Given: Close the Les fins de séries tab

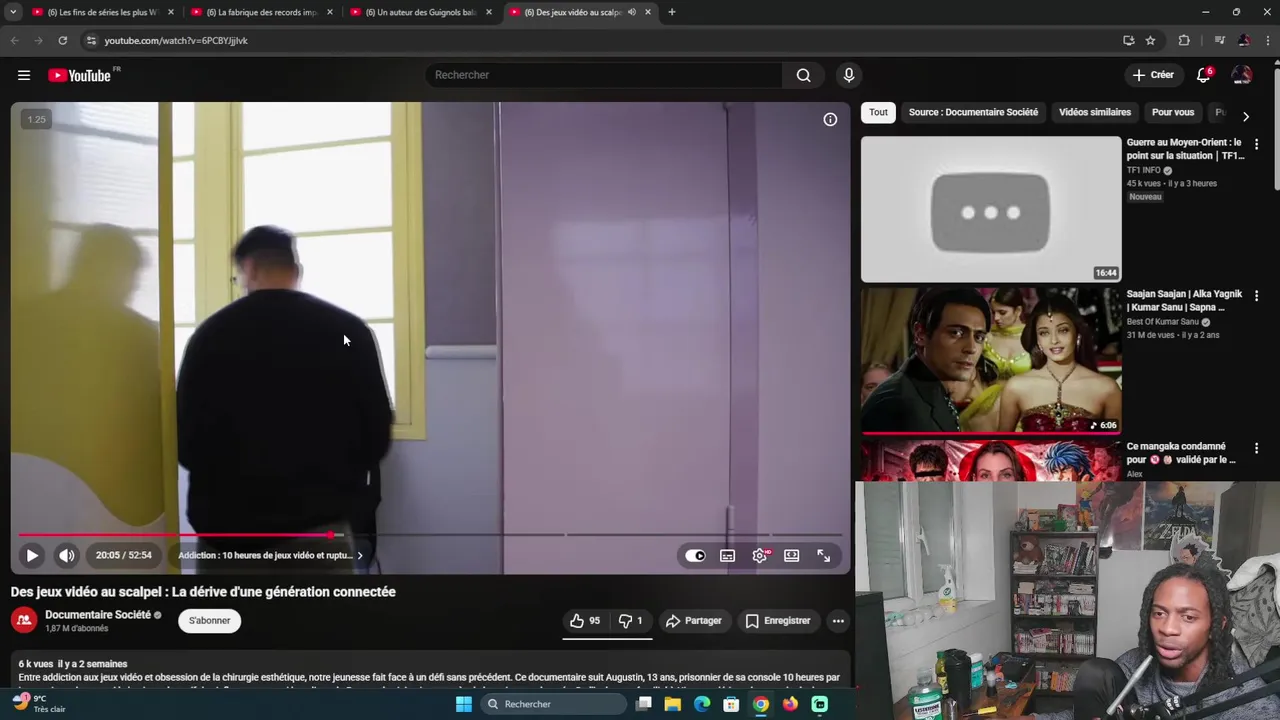Looking at the screenshot, I should pos(171,12).
